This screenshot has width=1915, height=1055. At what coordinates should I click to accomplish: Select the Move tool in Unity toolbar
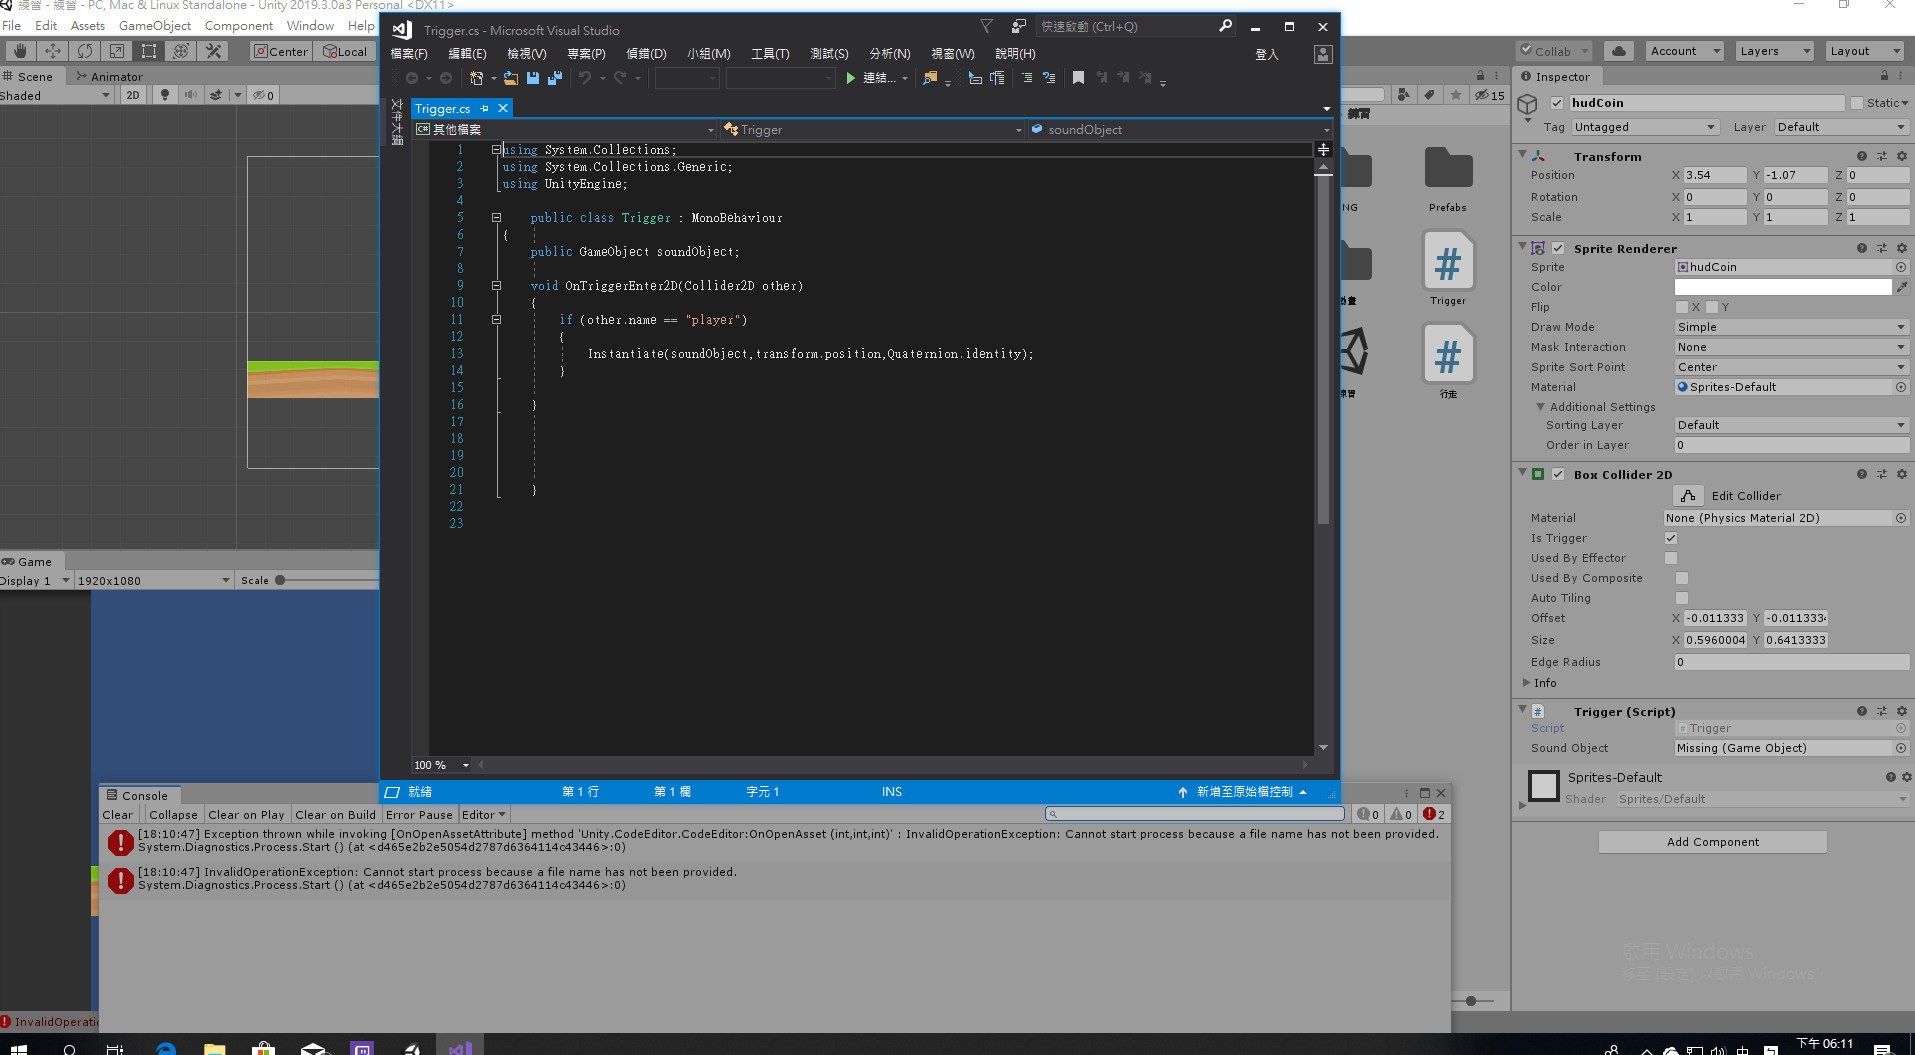tap(52, 51)
